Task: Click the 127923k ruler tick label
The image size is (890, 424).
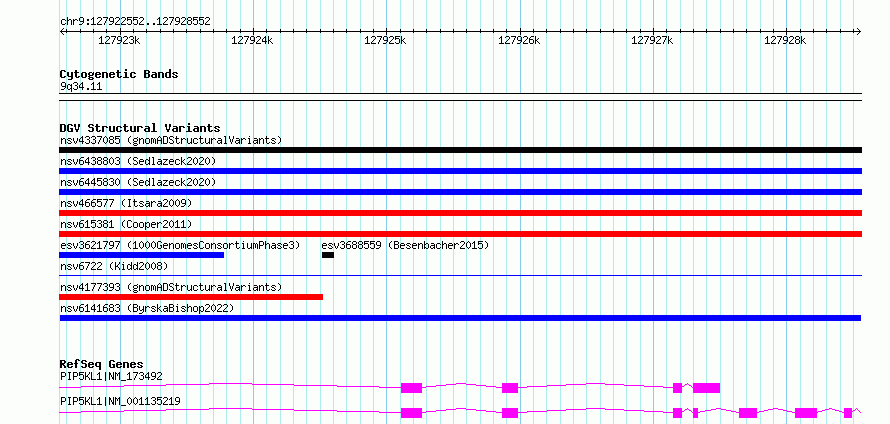Action: (119, 40)
